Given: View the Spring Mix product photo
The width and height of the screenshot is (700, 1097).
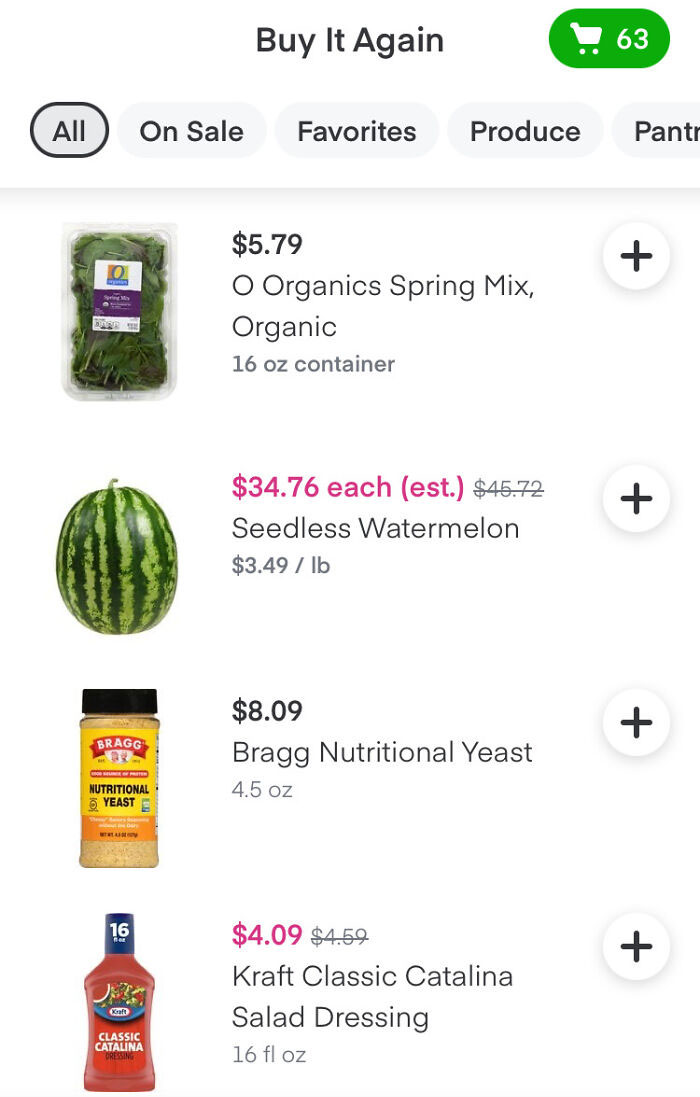Looking at the screenshot, I should pos(119,309).
